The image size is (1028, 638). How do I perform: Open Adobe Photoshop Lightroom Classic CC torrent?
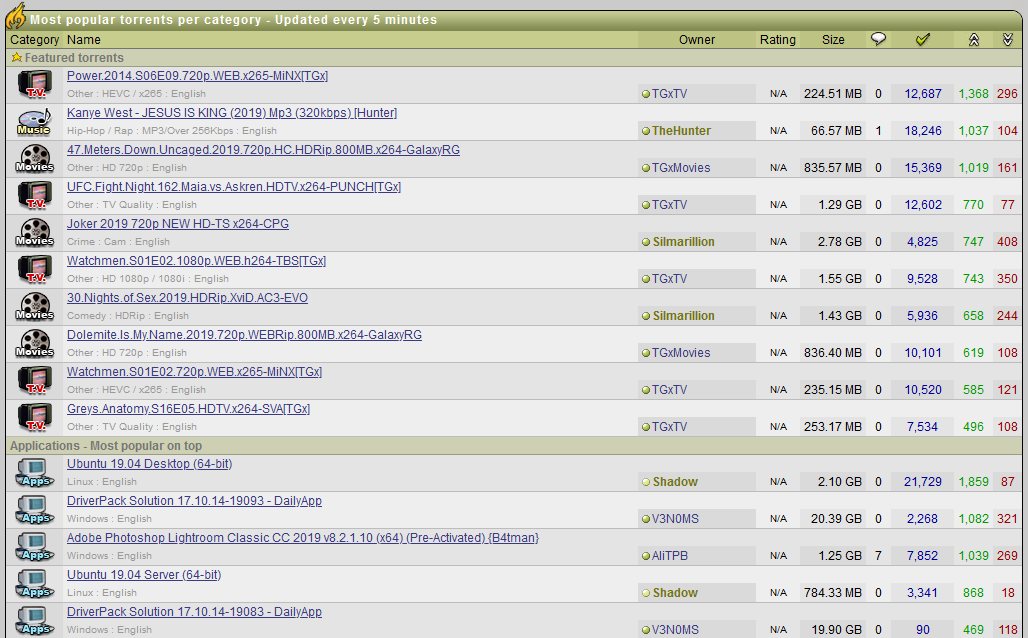pyautogui.click(x=303, y=538)
